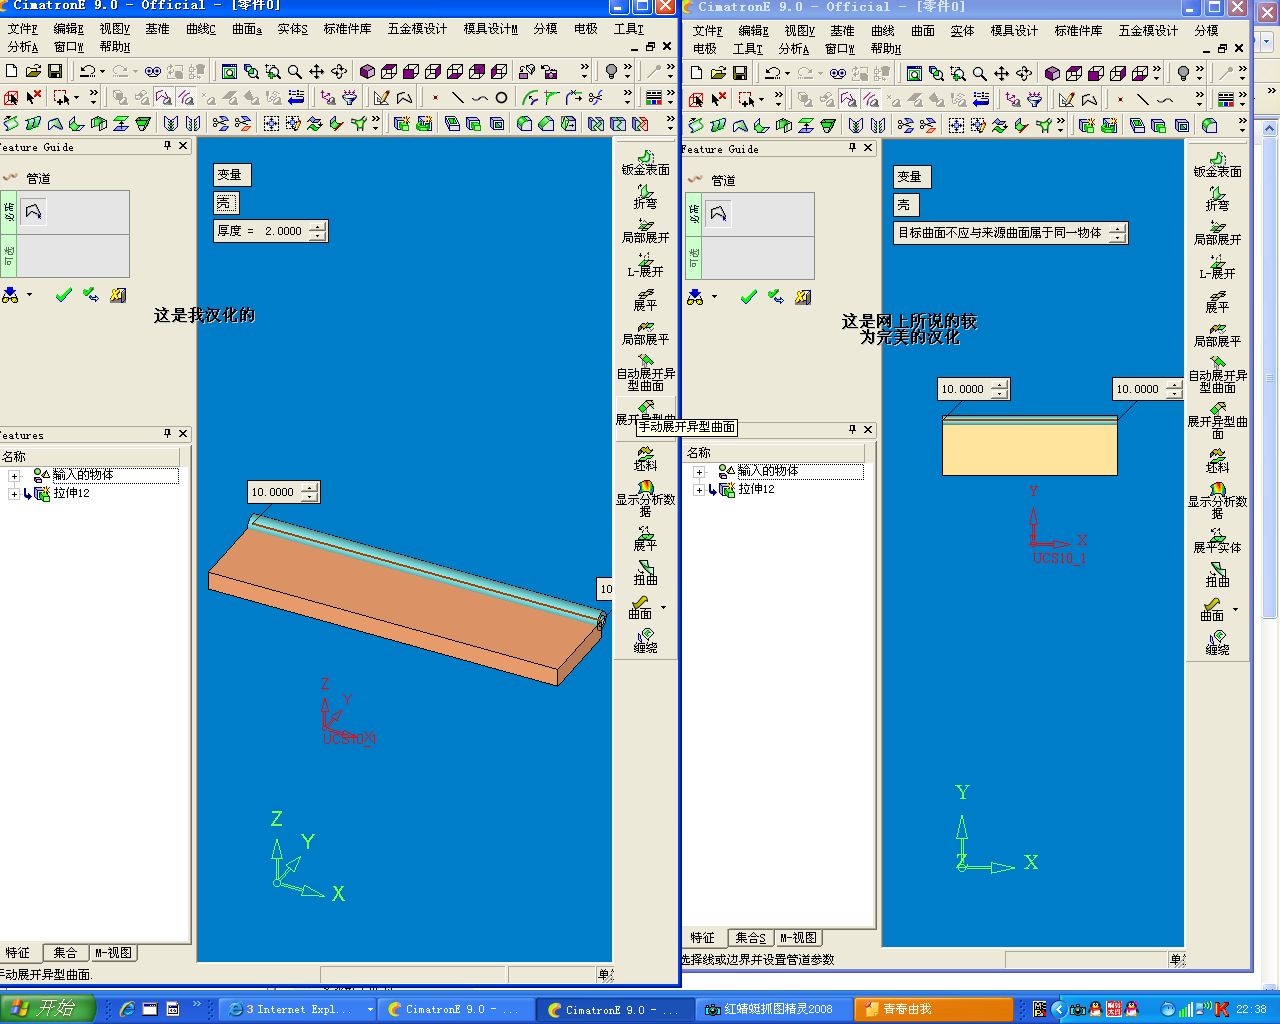Screen dimensions: 1280x1024
Task: Toggle pin on left Features panel
Action: click(168, 434)
